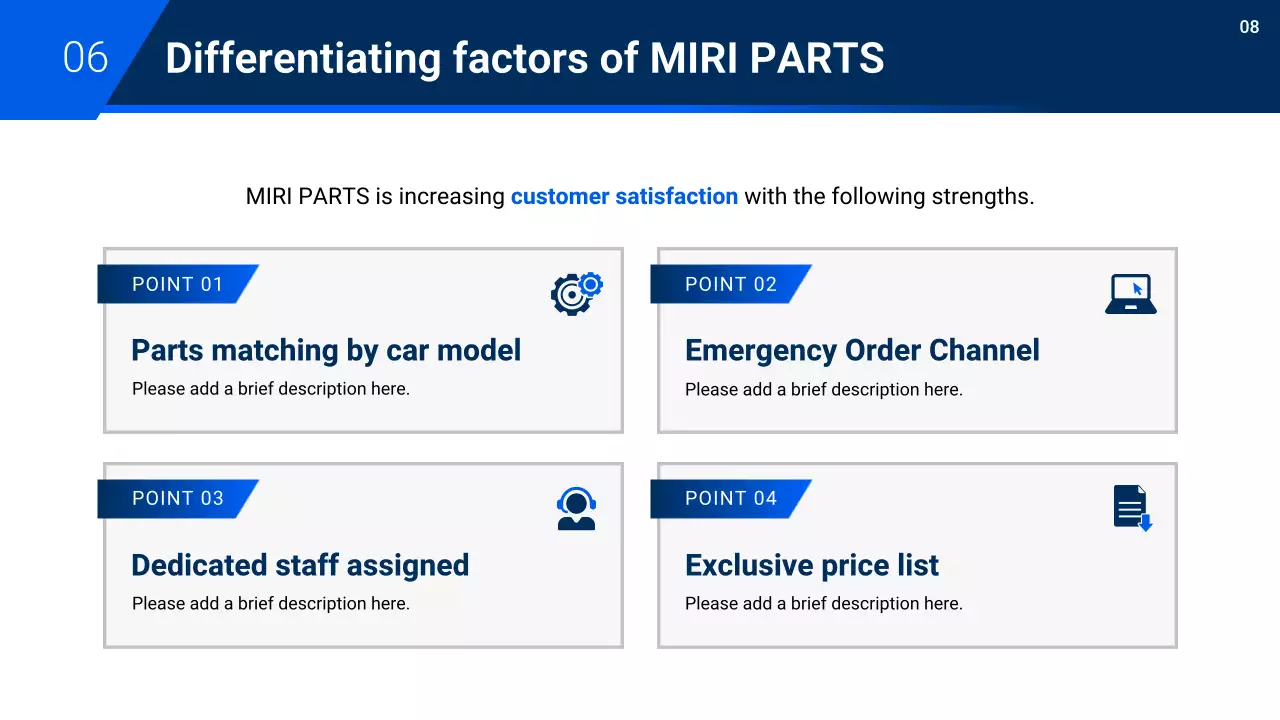Select the slide title 'Differentiating factors of MIRI PARTS'
This screenshot has width=1280, height=720.
(524, 58)
